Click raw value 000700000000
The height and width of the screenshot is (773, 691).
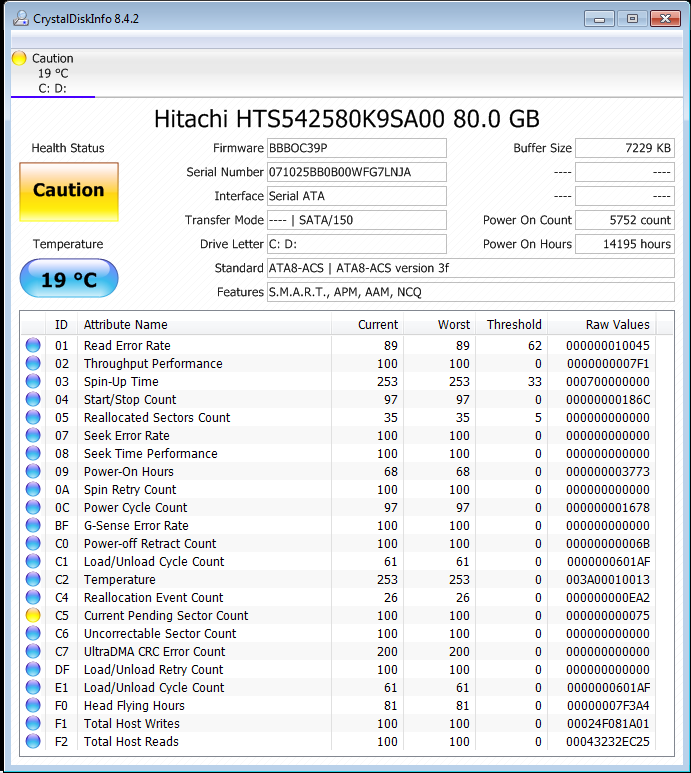tap(608, 382)
